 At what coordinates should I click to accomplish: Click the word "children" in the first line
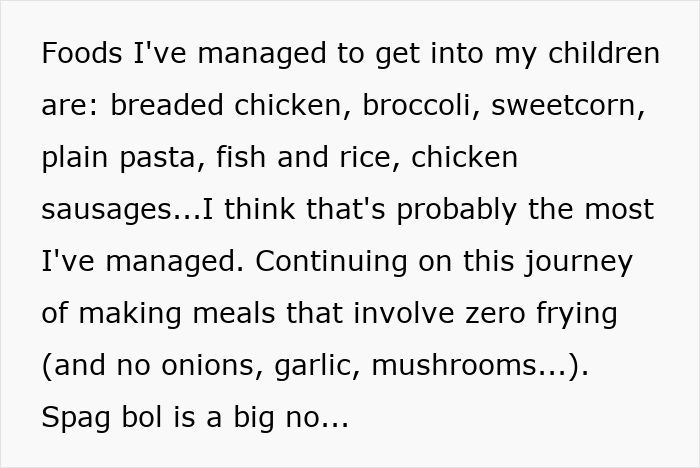pyautogui.click(x=602, y=53)
